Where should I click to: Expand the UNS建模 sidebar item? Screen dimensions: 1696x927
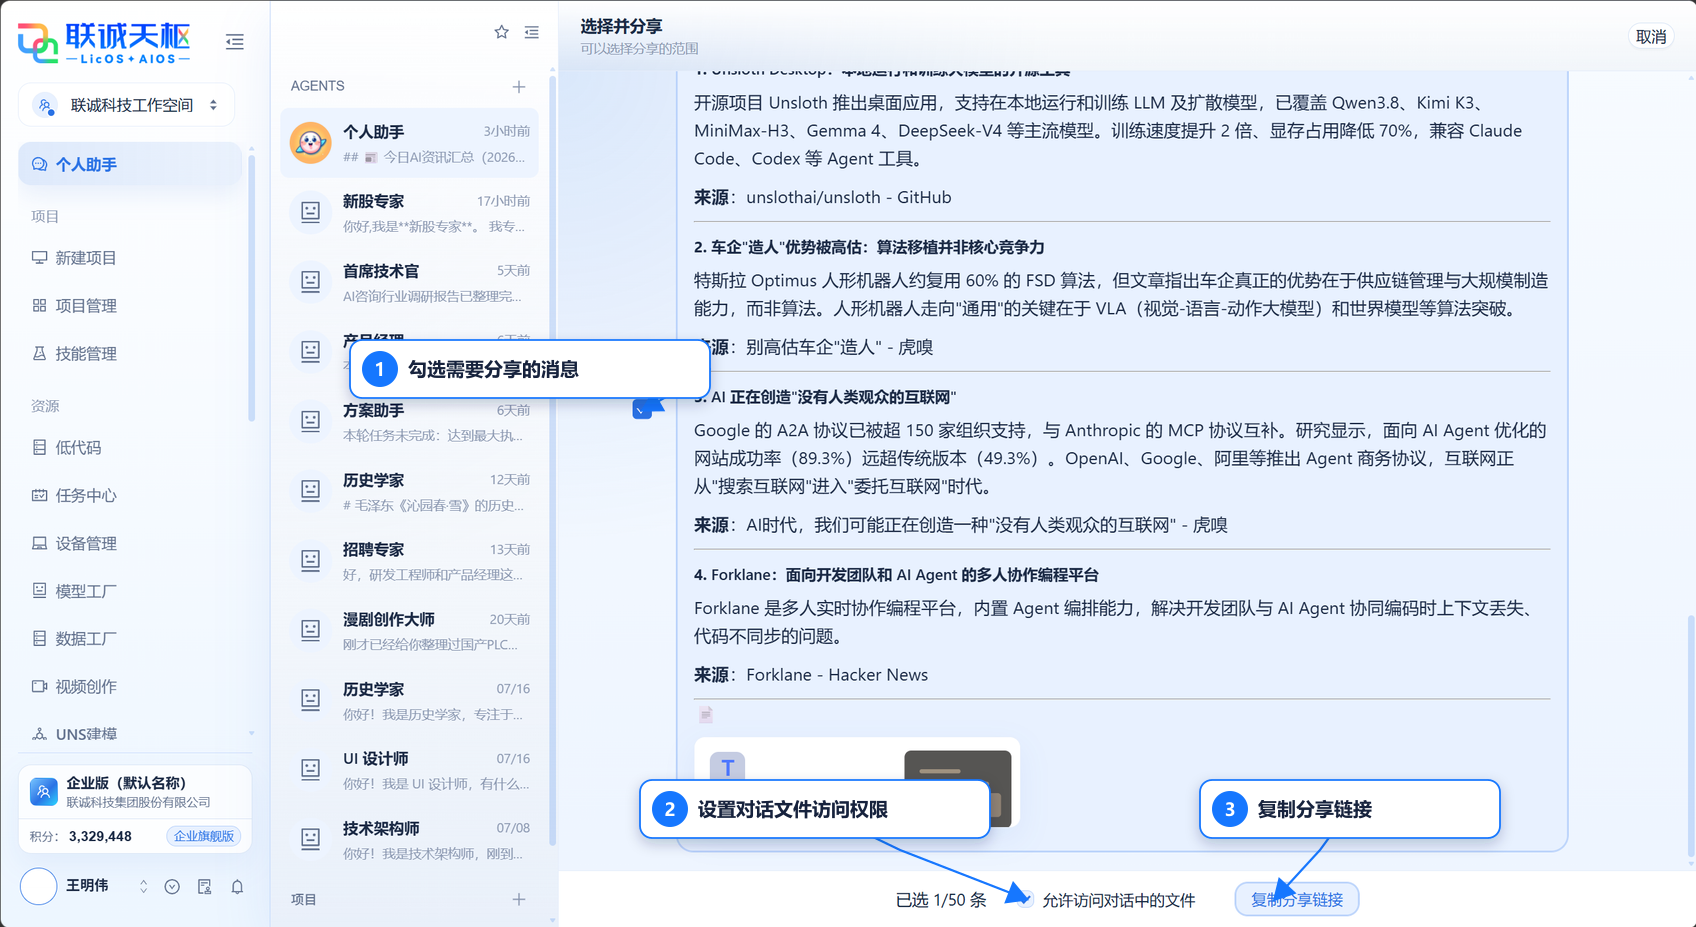pyautogui.click(x=130, y=734)
